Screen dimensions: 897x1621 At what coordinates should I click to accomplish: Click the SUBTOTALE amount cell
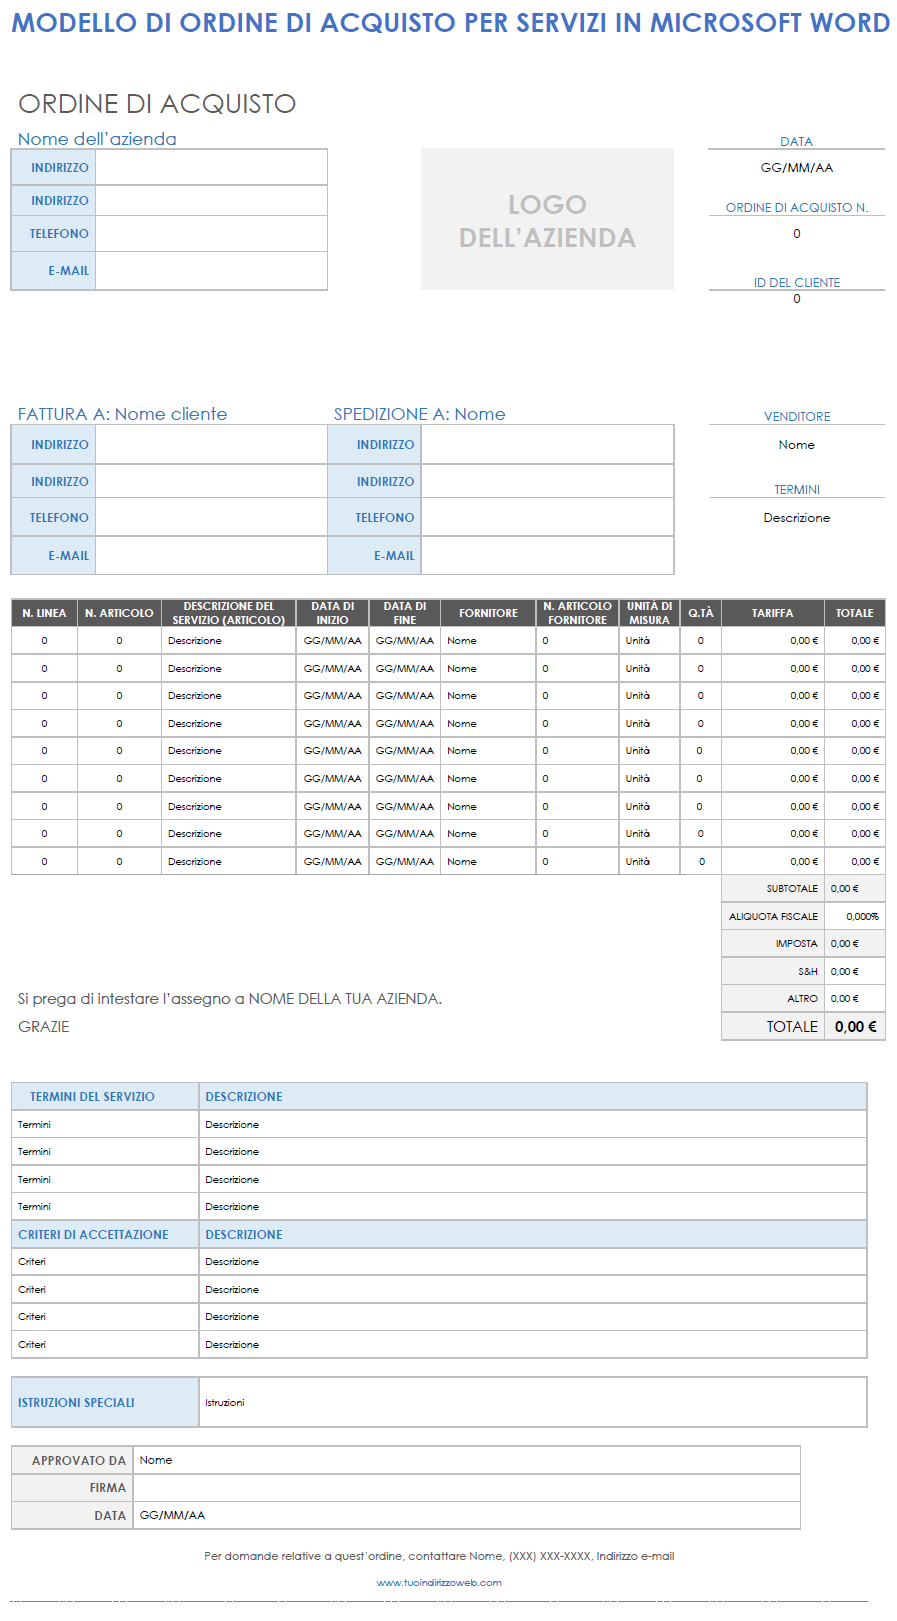pos(855,888)
